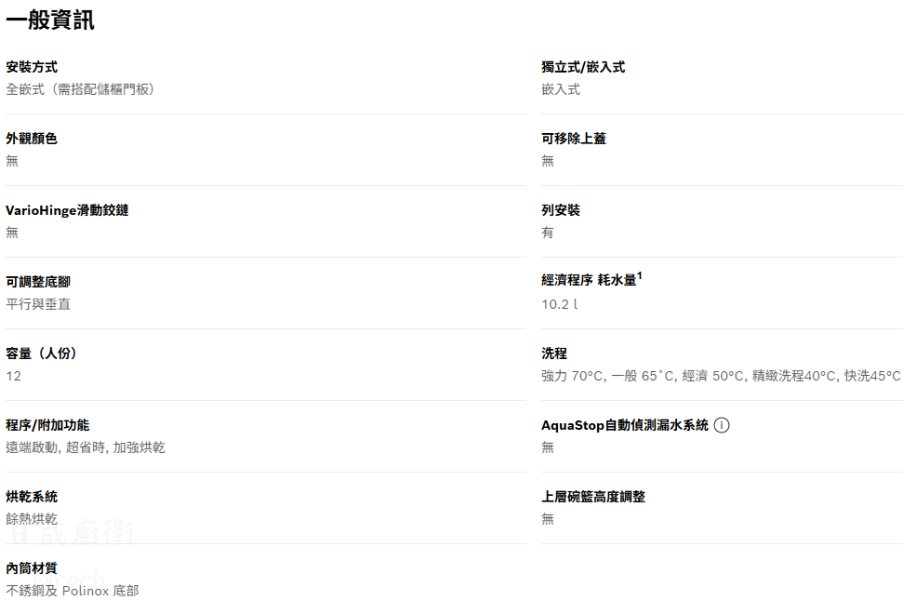Click the 遠端啟動, 超省時, 加強烘乾 value text

pyautogui.click(x=86, y=447)
